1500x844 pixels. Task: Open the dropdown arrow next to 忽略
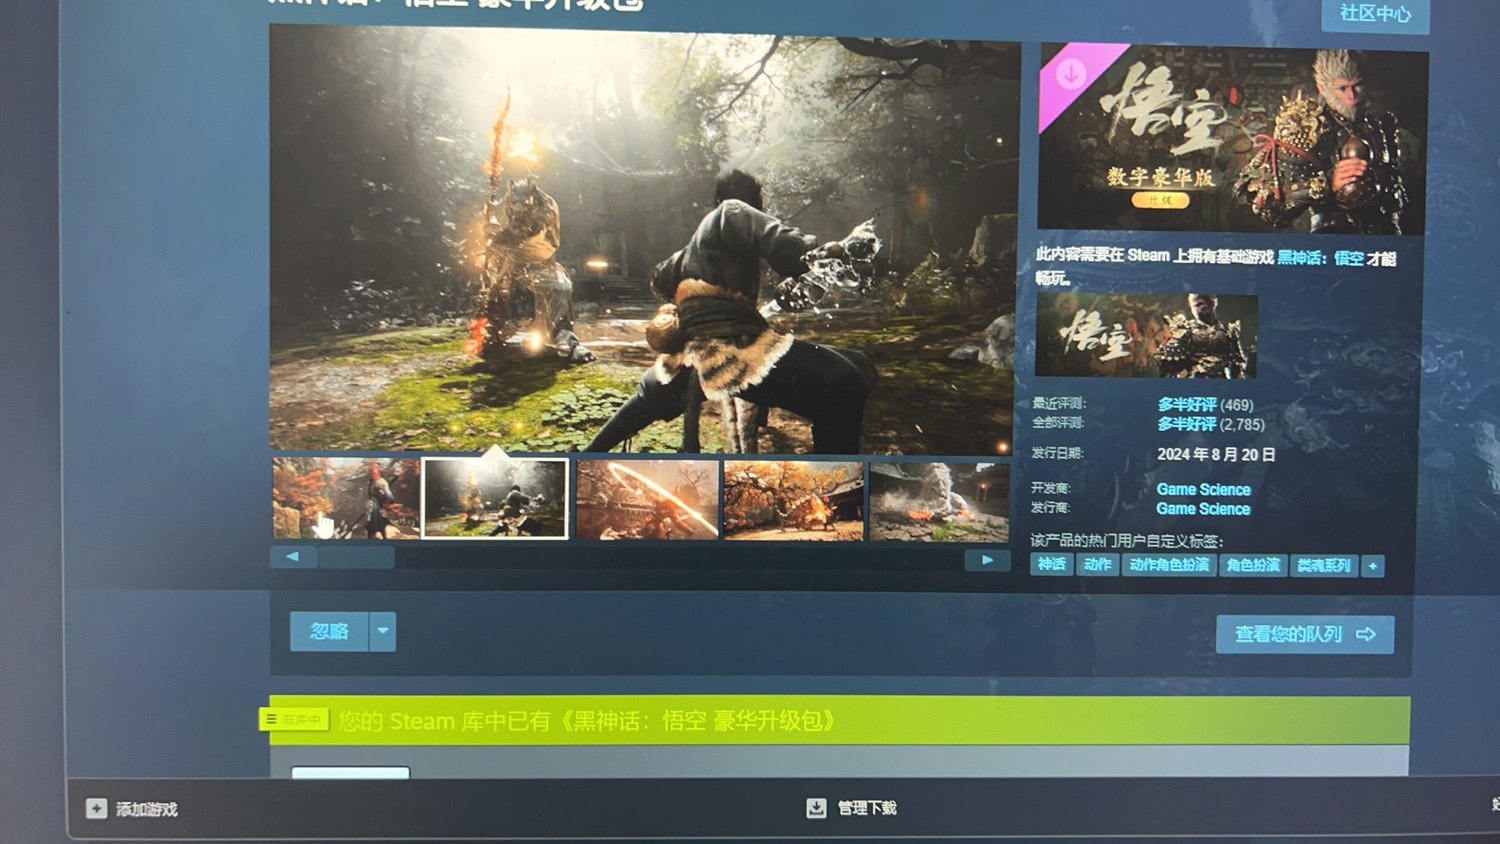click(x=382, y=631)
